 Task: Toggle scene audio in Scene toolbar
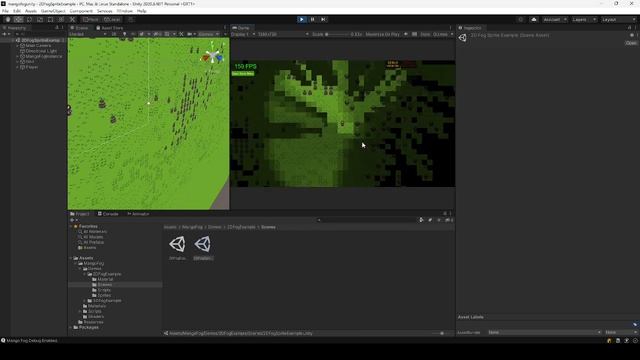point(133,34)
